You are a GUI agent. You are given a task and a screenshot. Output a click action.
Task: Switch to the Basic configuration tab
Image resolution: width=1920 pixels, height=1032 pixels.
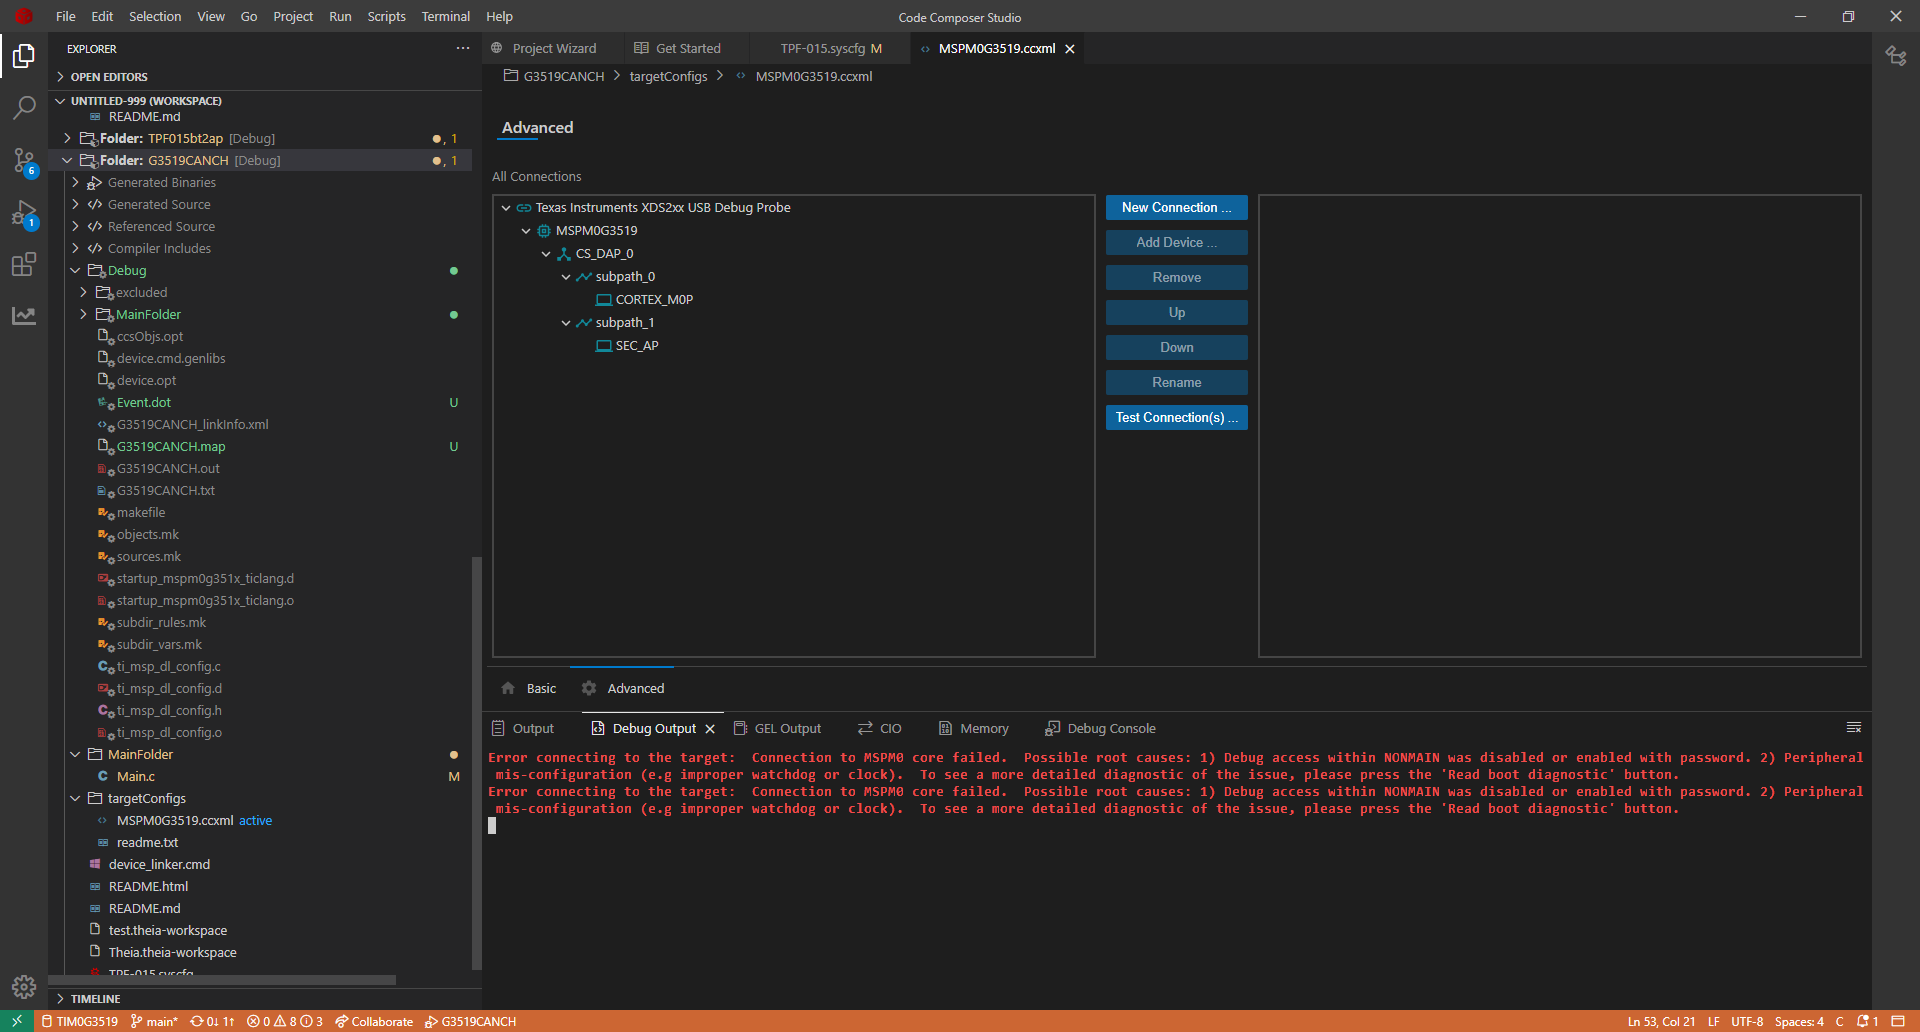click(x=540, y=689)
